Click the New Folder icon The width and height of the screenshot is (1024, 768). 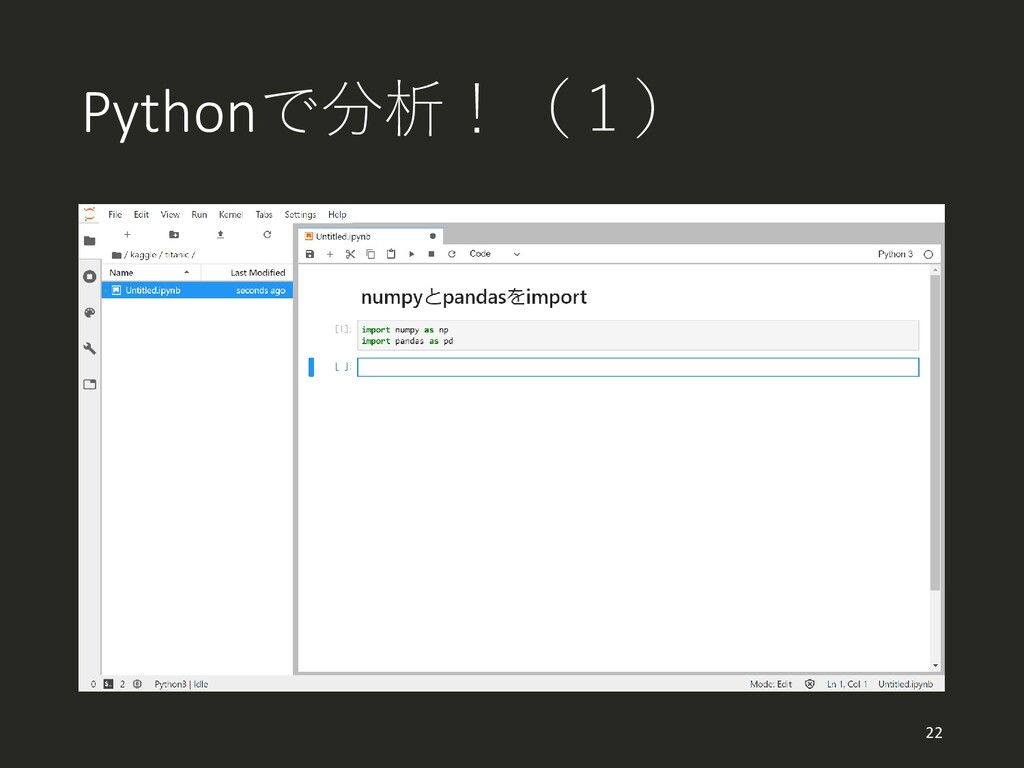tap(174, 234)
